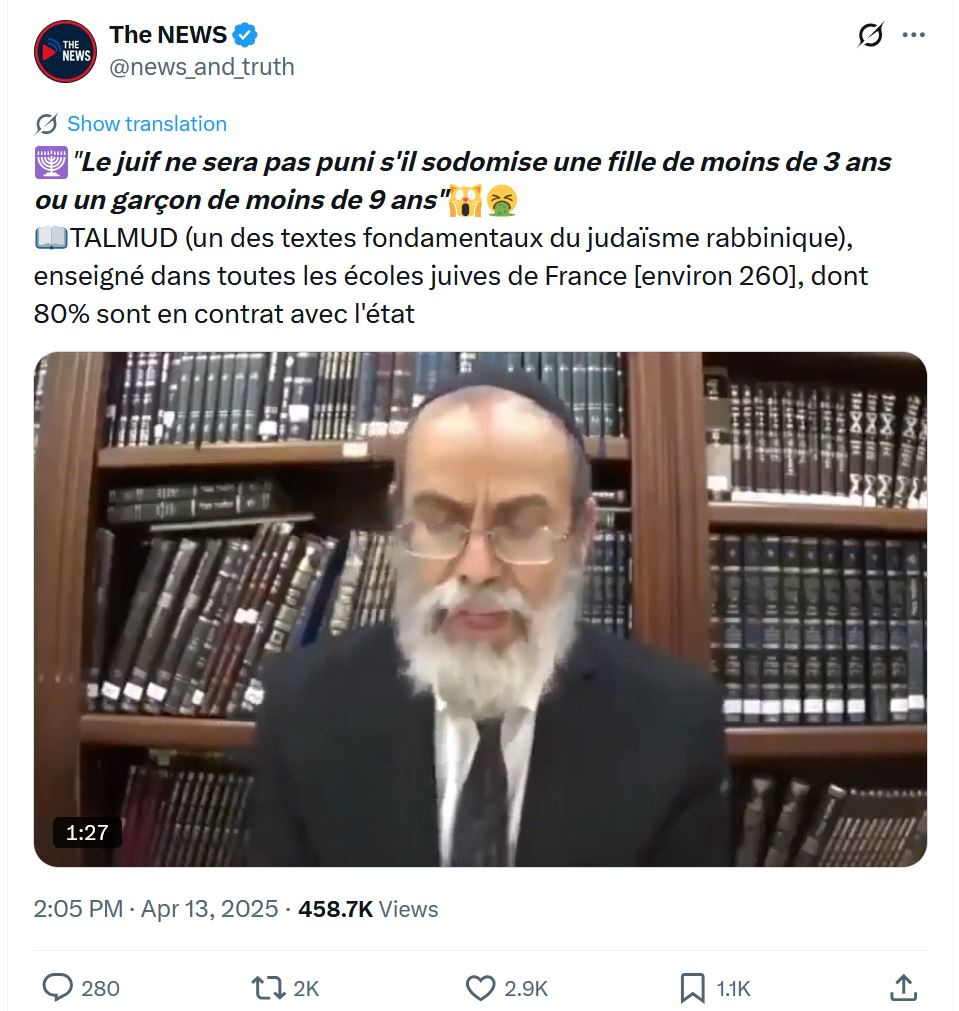Open the 2:05 PM Apr 13, 2025 timestamp

click(155, 908)
